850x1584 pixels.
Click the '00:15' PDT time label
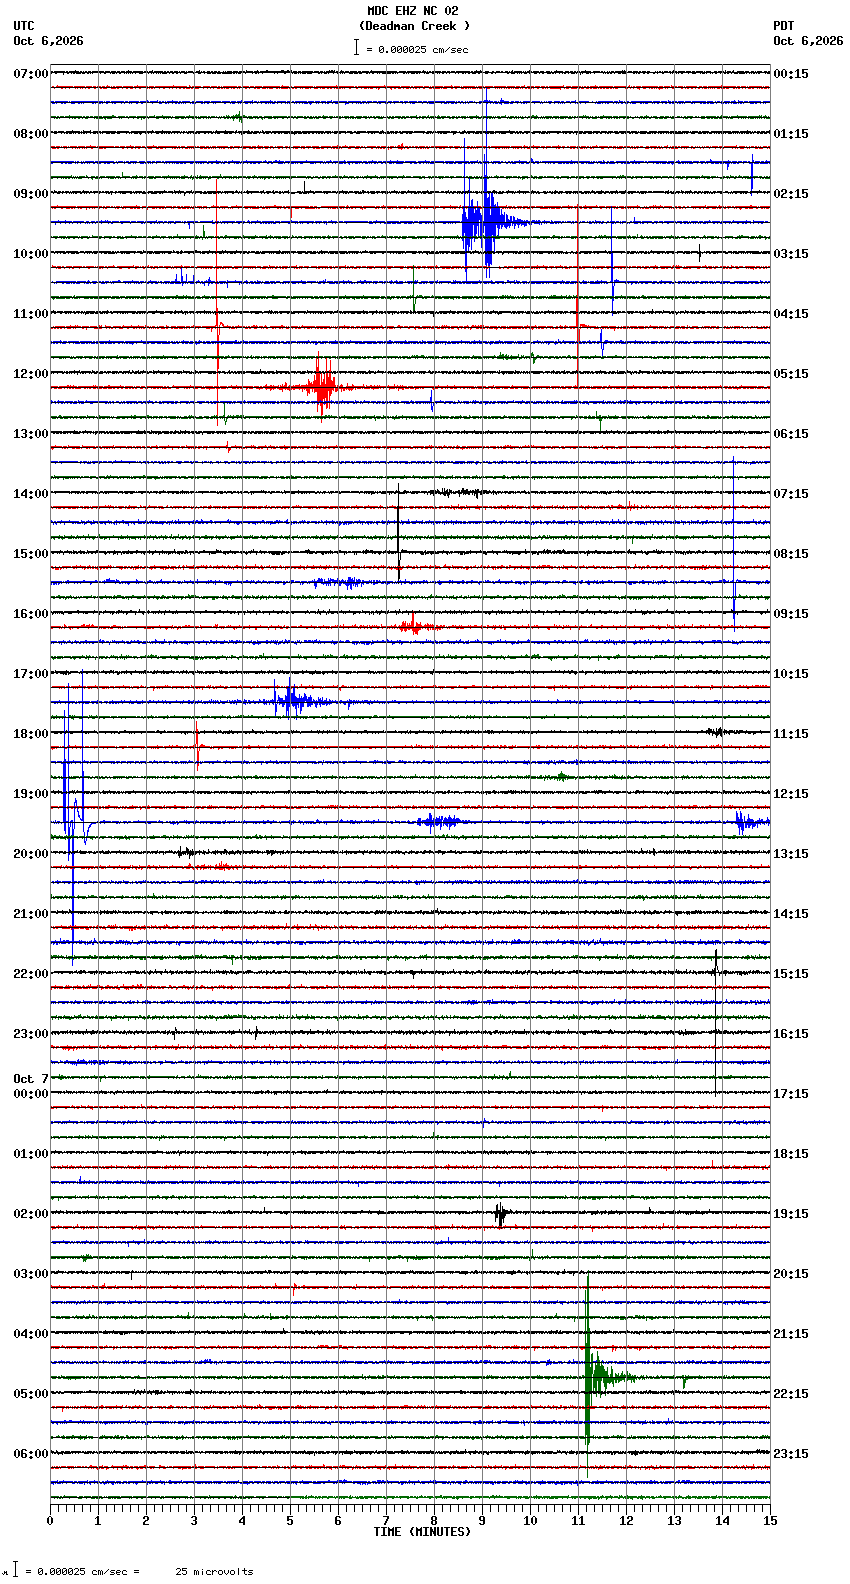(791, 74)
